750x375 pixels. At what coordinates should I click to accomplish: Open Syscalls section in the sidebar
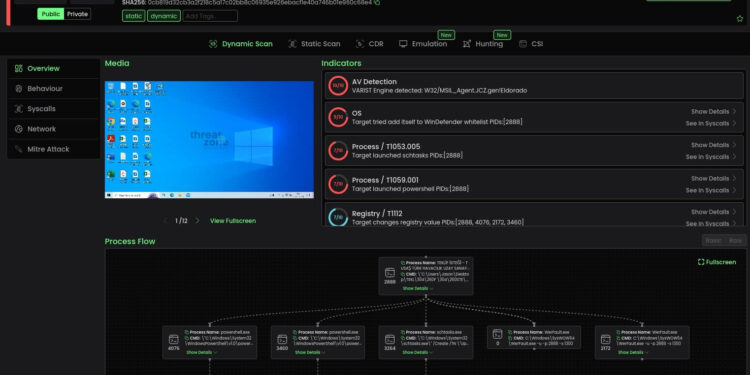[54, 109]
